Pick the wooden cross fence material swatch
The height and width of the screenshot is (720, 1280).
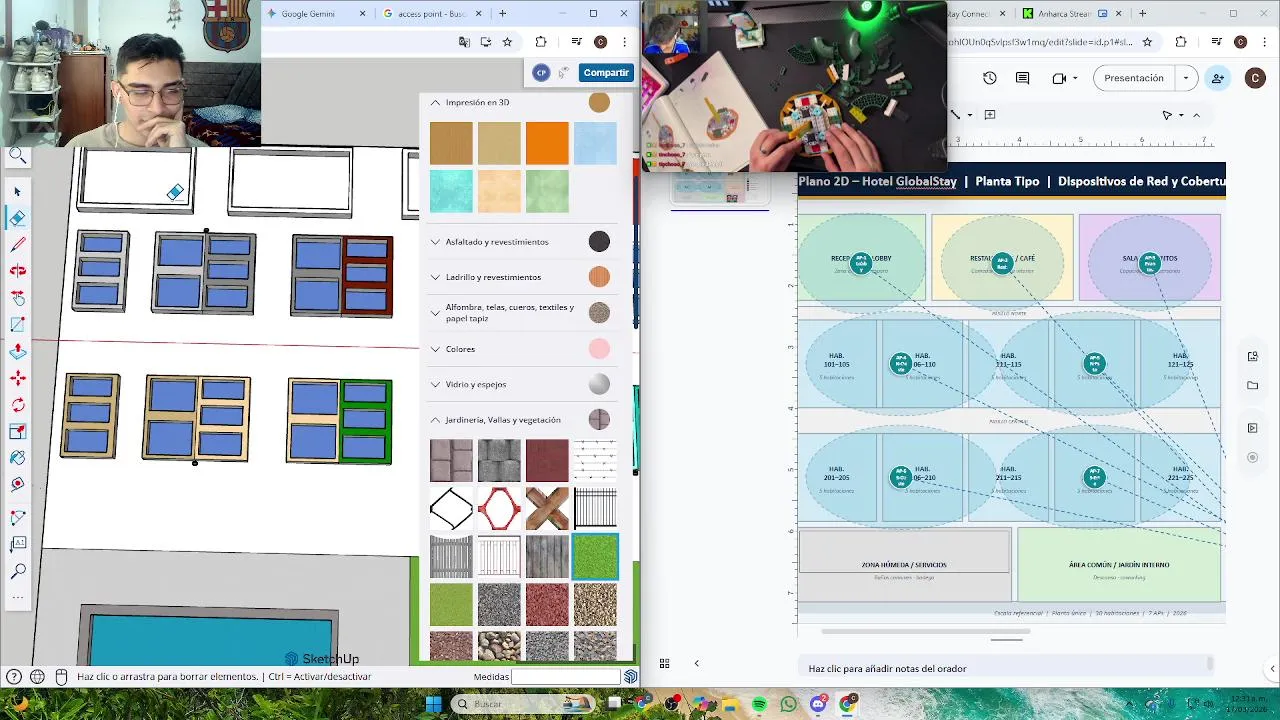point(547,508)
